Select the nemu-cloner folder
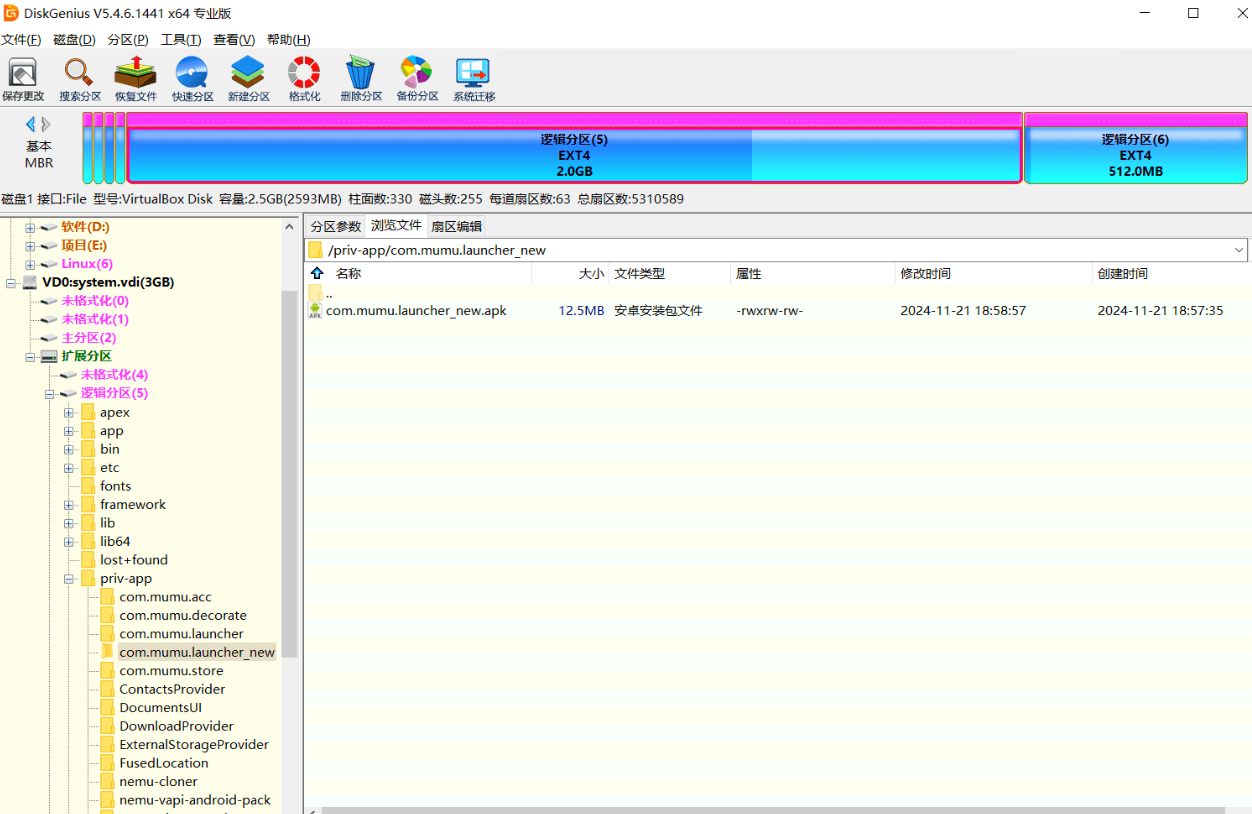The width and height of the screenshot is (1252, 814). click(158, 782)
